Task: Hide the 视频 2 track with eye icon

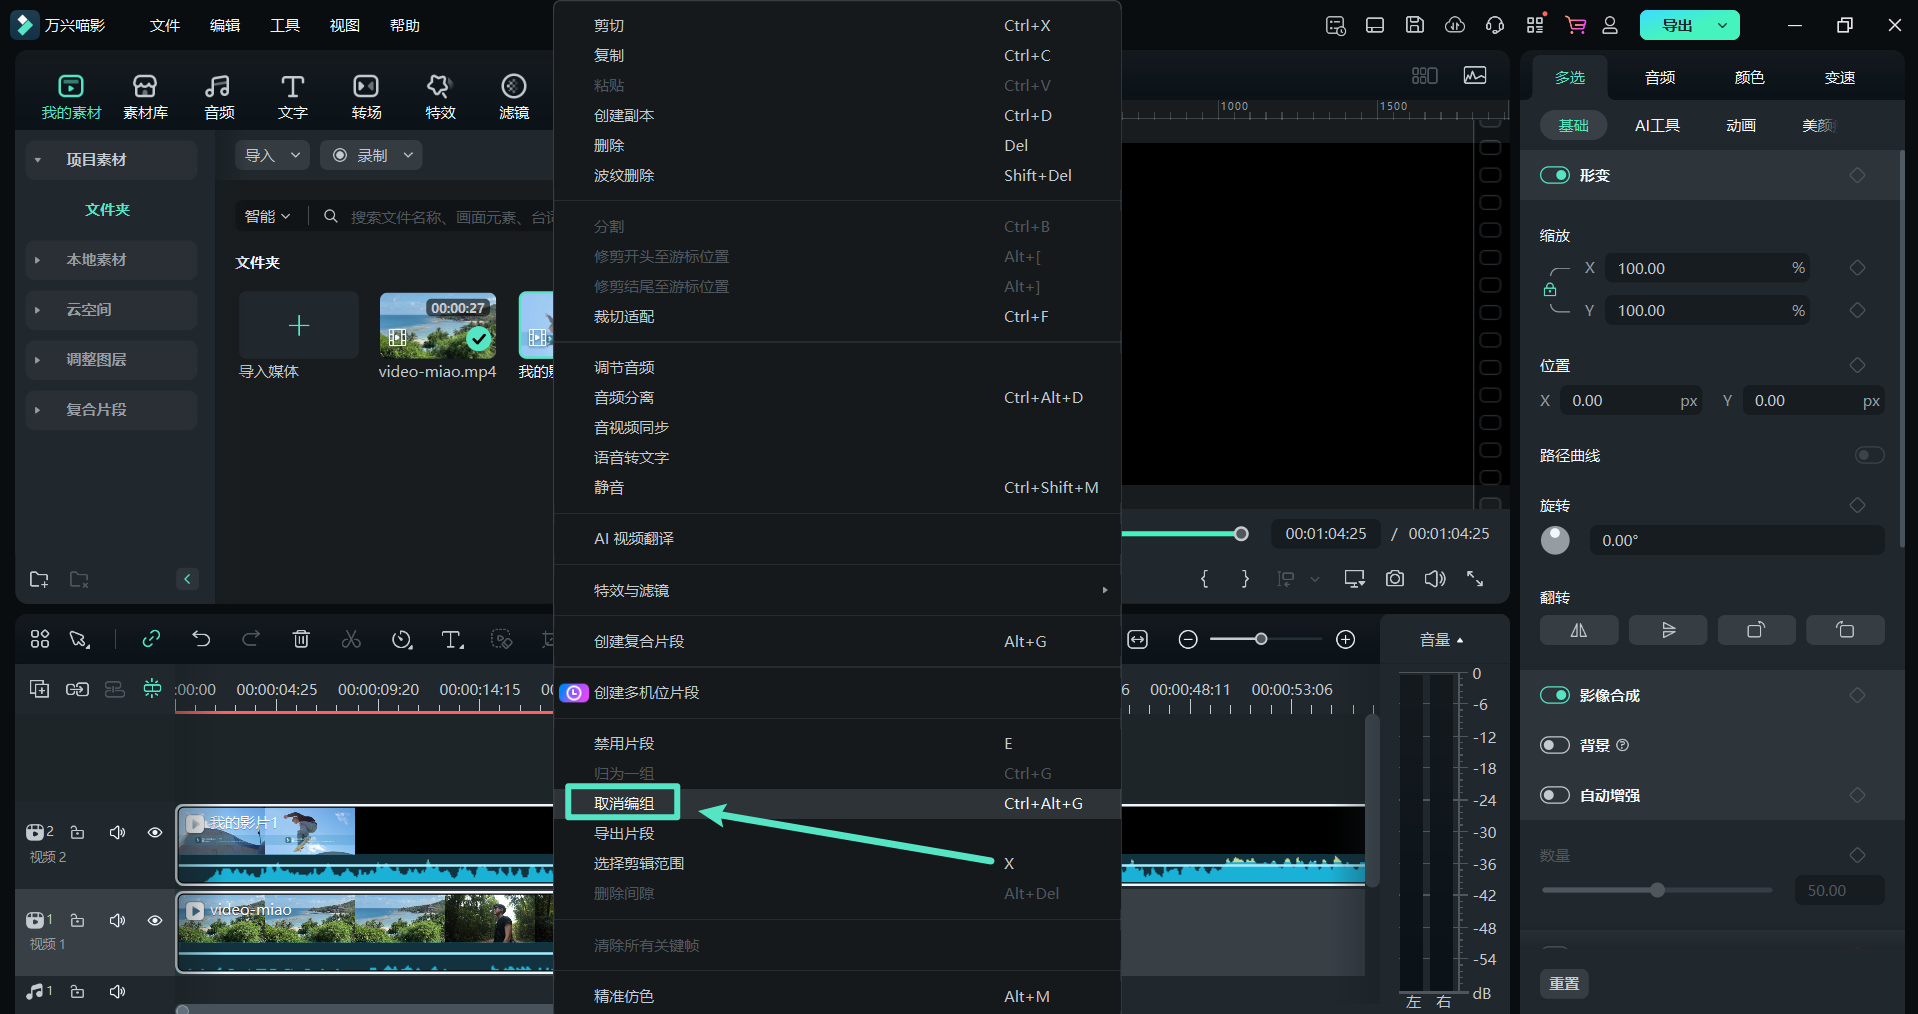Action: [155, 832]
